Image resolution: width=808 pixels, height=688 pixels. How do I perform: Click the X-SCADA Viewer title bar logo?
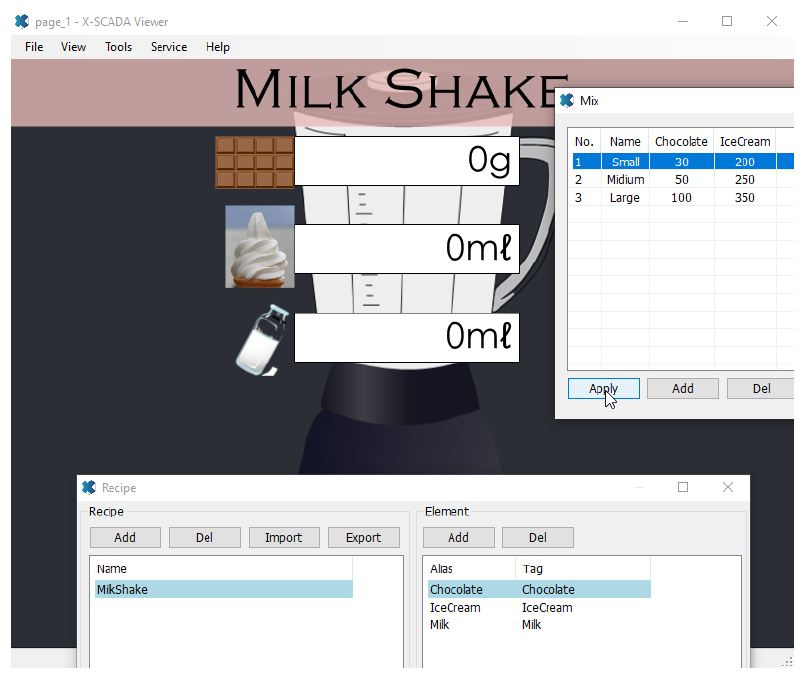[22, 22]
